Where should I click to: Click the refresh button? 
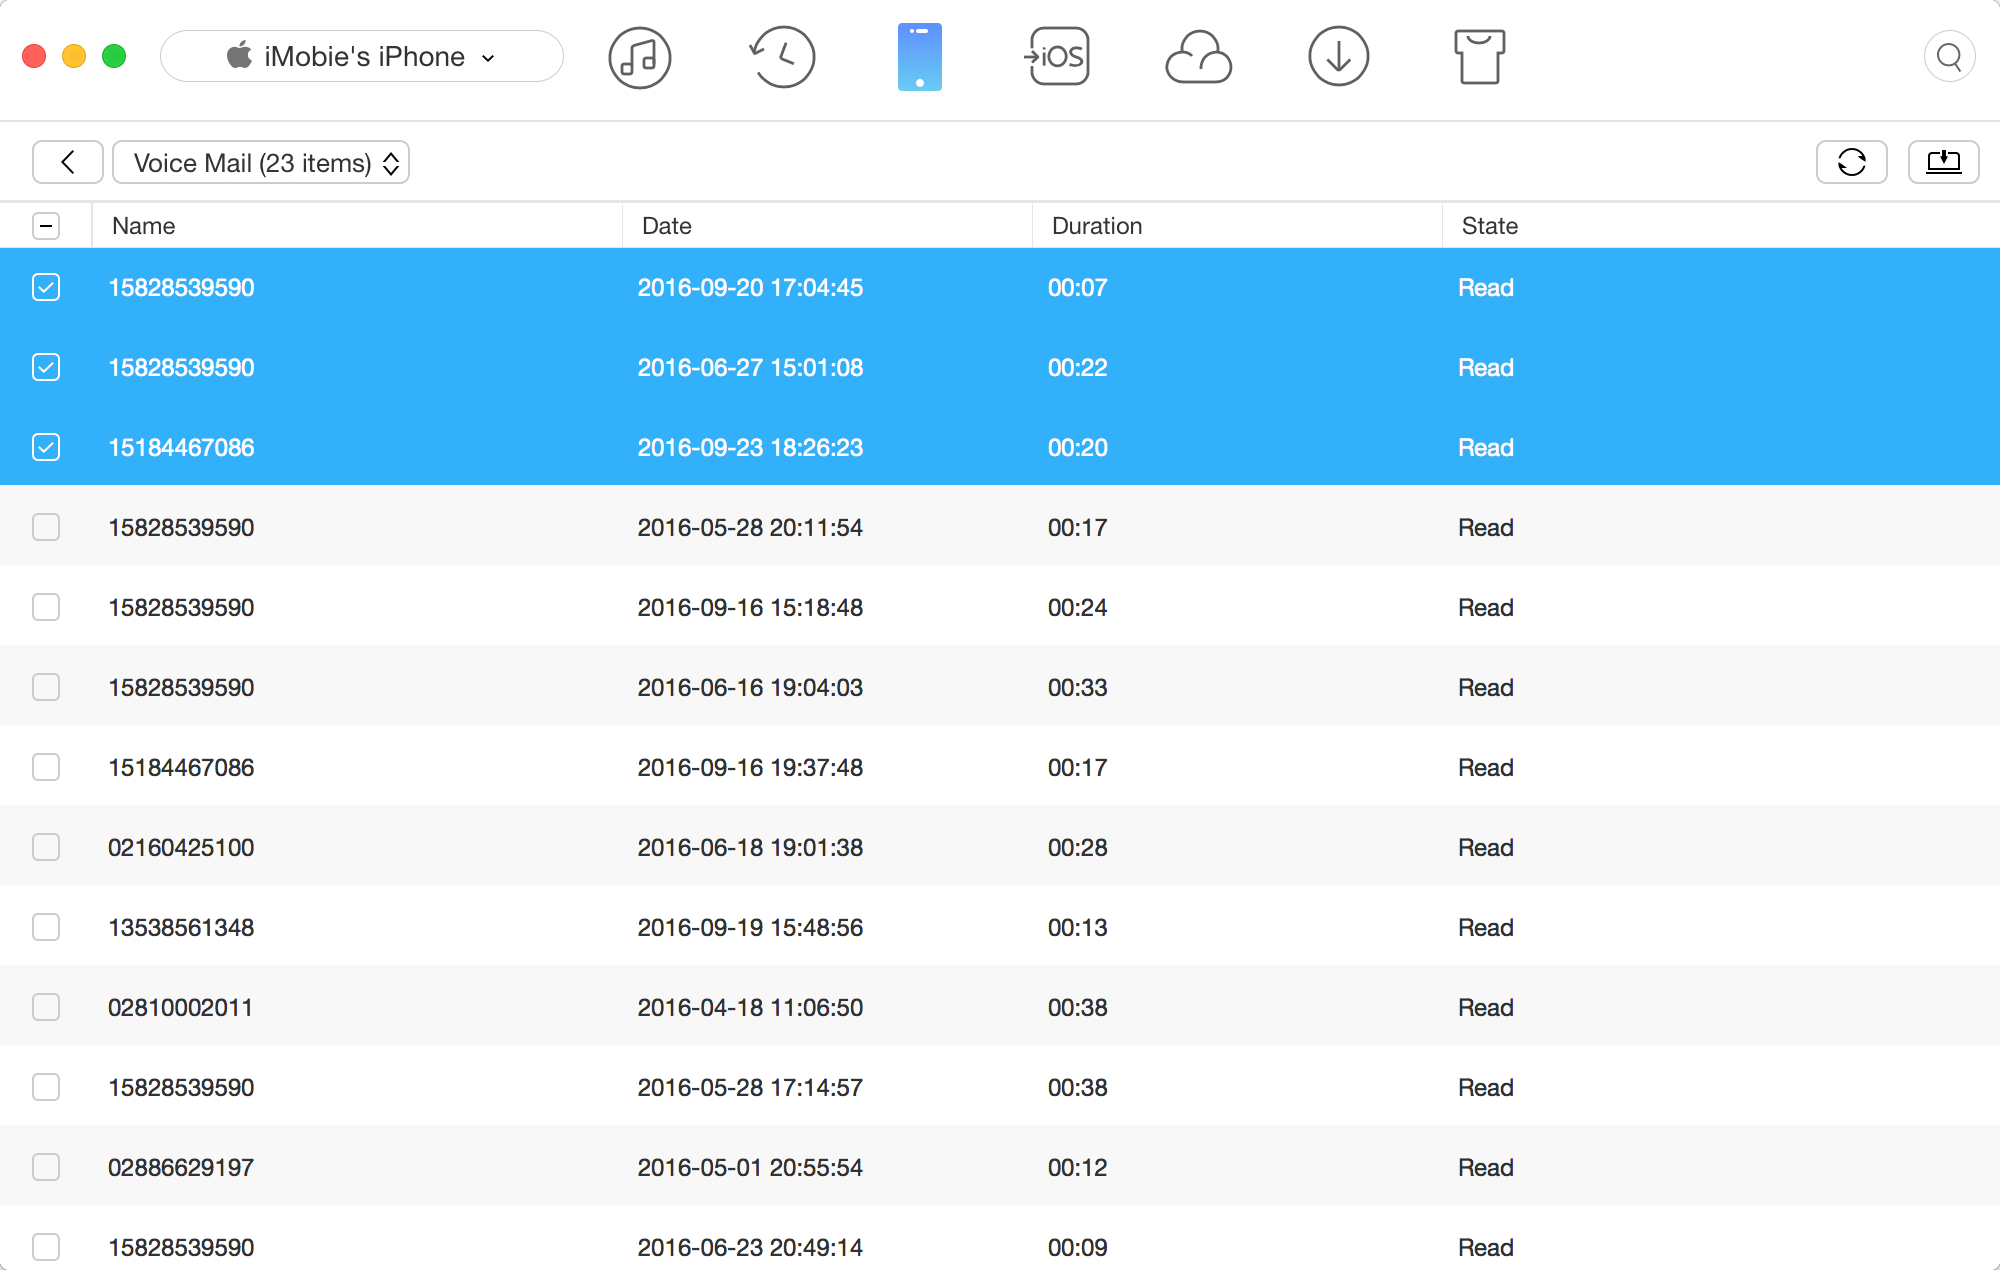[1851, 162]
